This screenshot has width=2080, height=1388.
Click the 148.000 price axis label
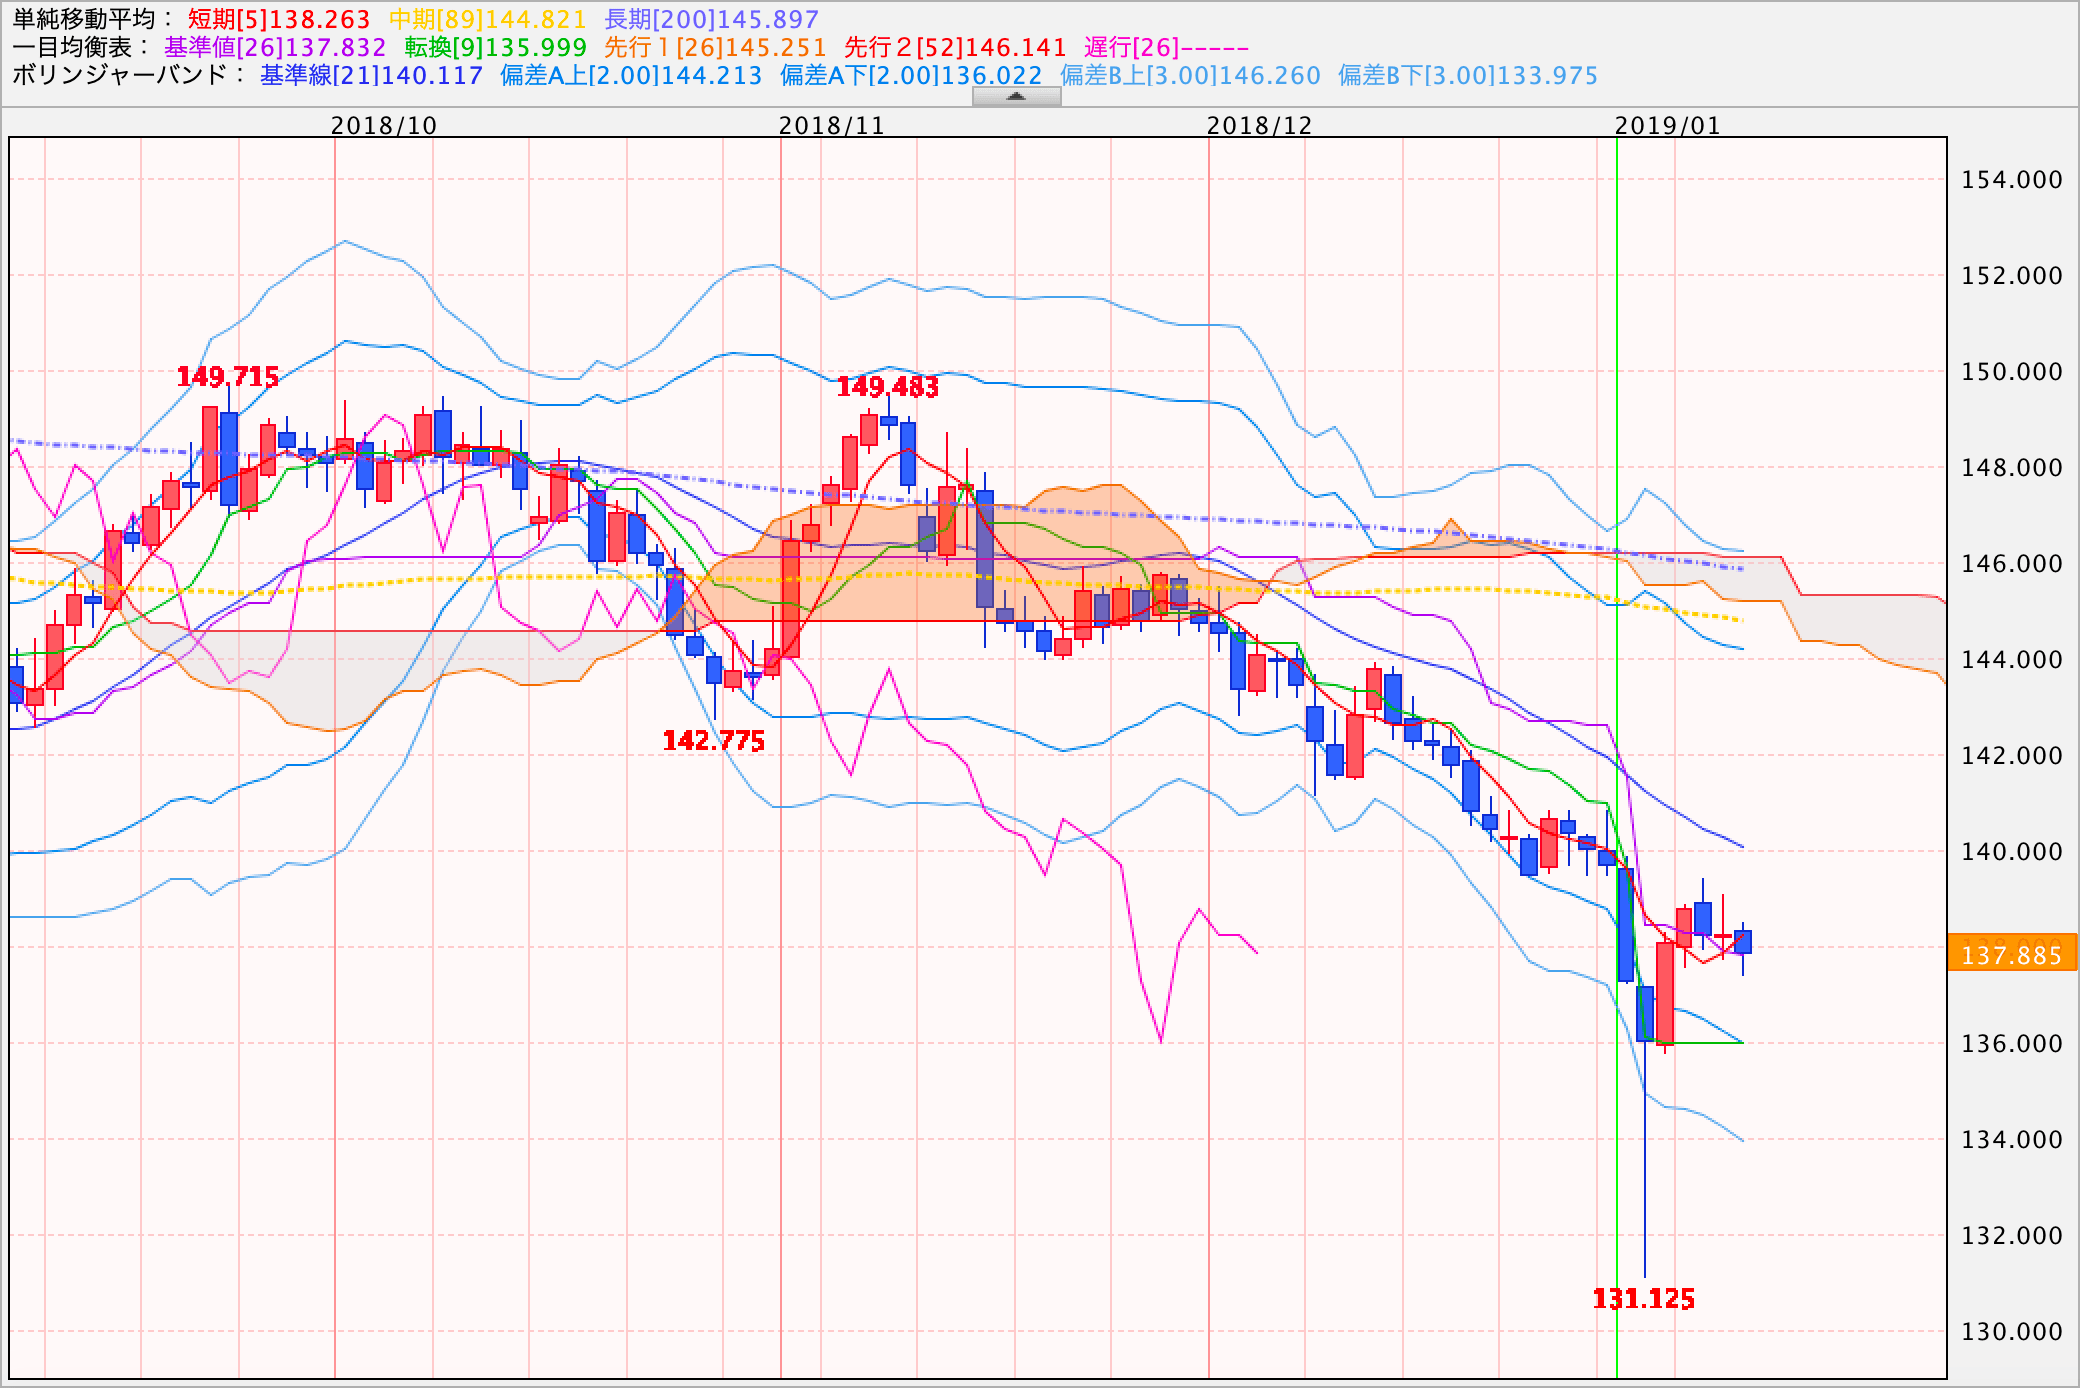[2012, 468]
